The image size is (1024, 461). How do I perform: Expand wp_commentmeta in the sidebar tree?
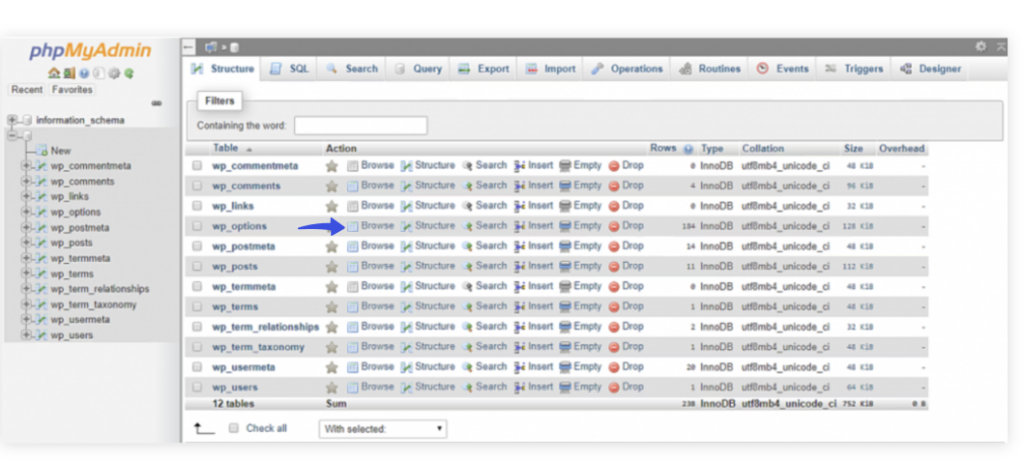26,166
